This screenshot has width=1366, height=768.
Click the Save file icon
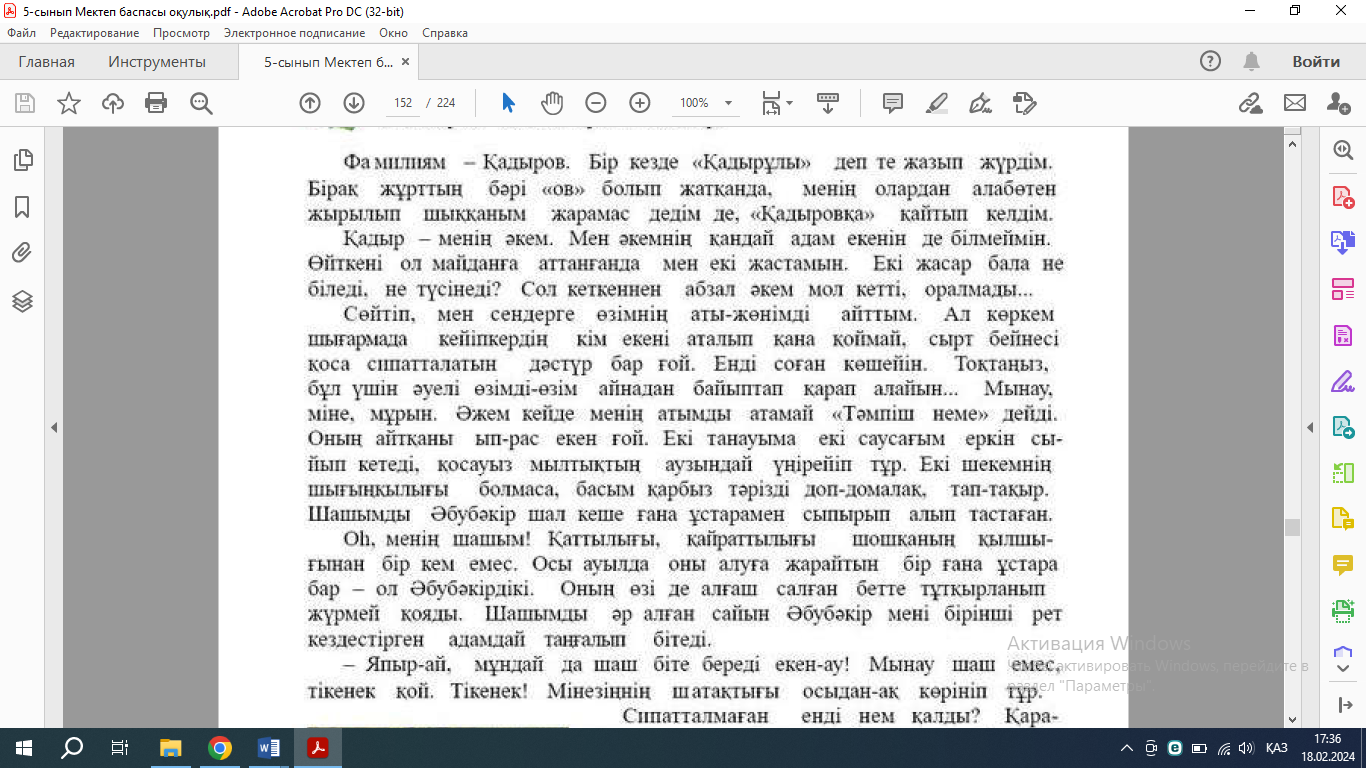[24, 103]
